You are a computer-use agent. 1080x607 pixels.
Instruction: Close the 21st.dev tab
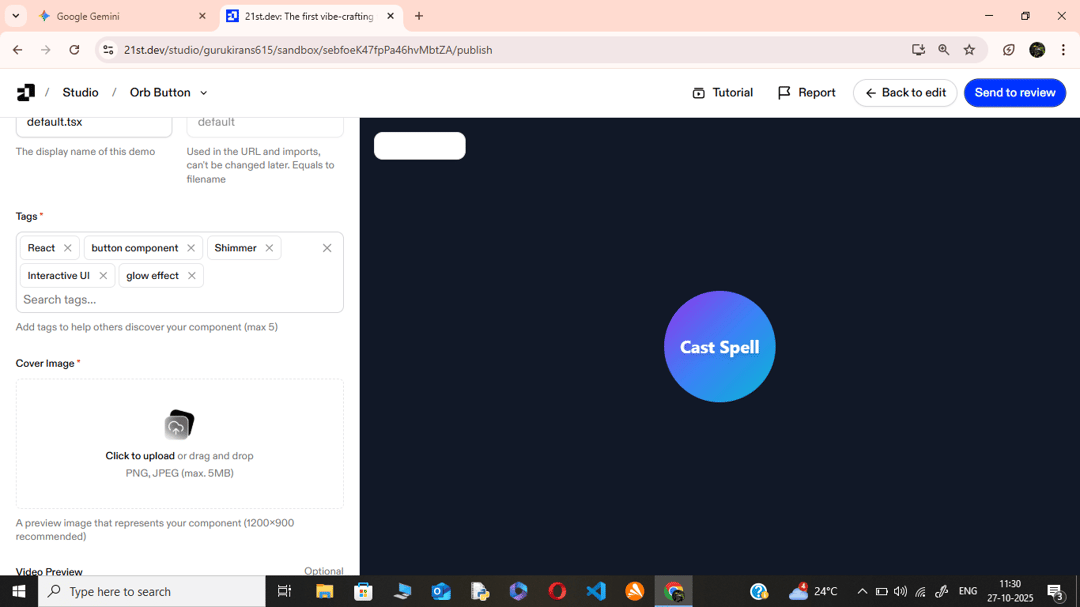click(x=391, y=16)
